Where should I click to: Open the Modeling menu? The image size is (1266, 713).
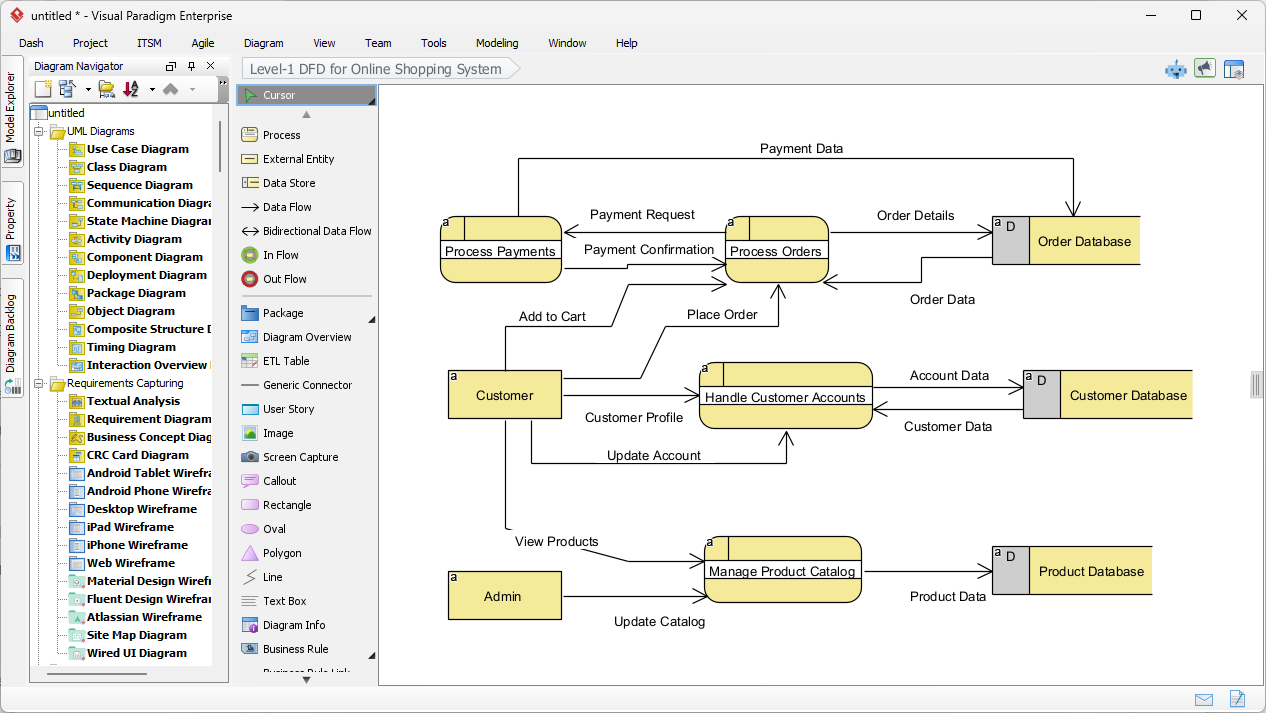[x=496, y=43]
